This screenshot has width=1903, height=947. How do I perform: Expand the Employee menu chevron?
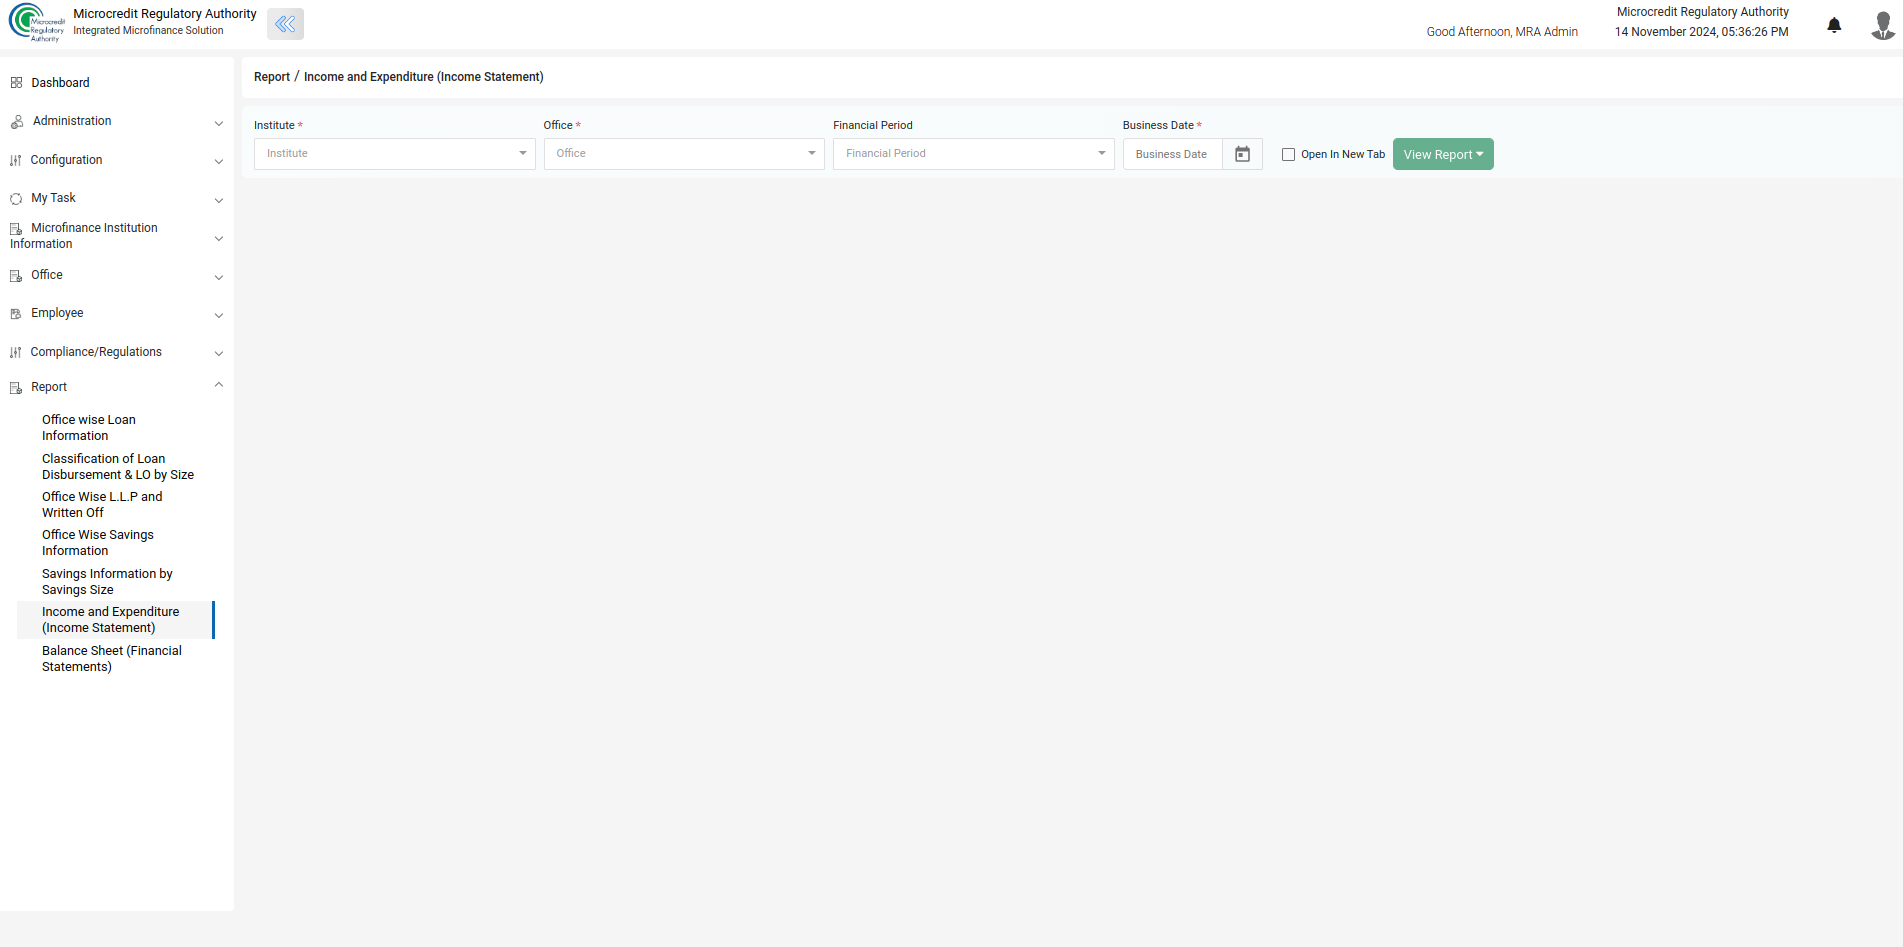219,315
